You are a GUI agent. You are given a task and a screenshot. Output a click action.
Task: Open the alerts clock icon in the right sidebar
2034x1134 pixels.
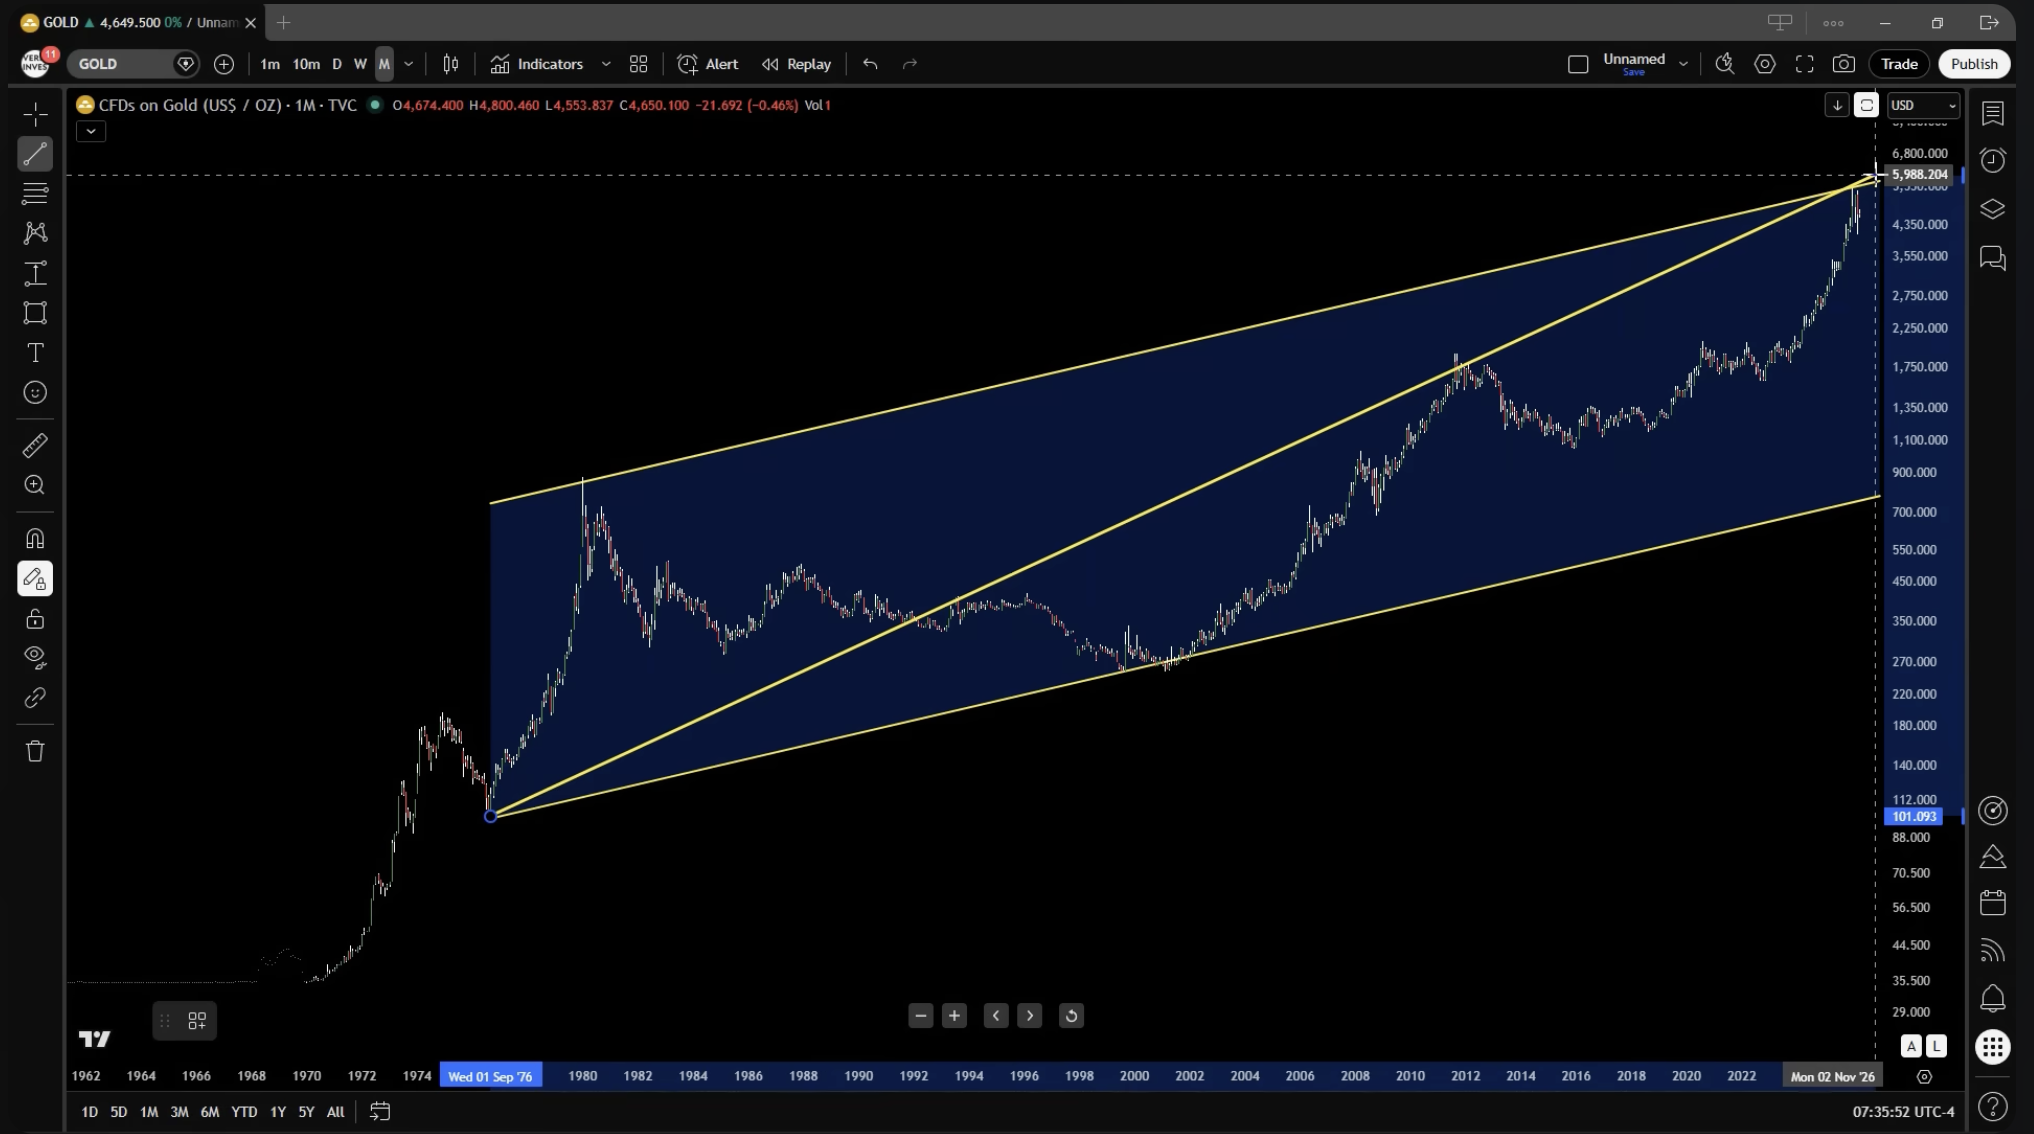(x=1992, y=161)
